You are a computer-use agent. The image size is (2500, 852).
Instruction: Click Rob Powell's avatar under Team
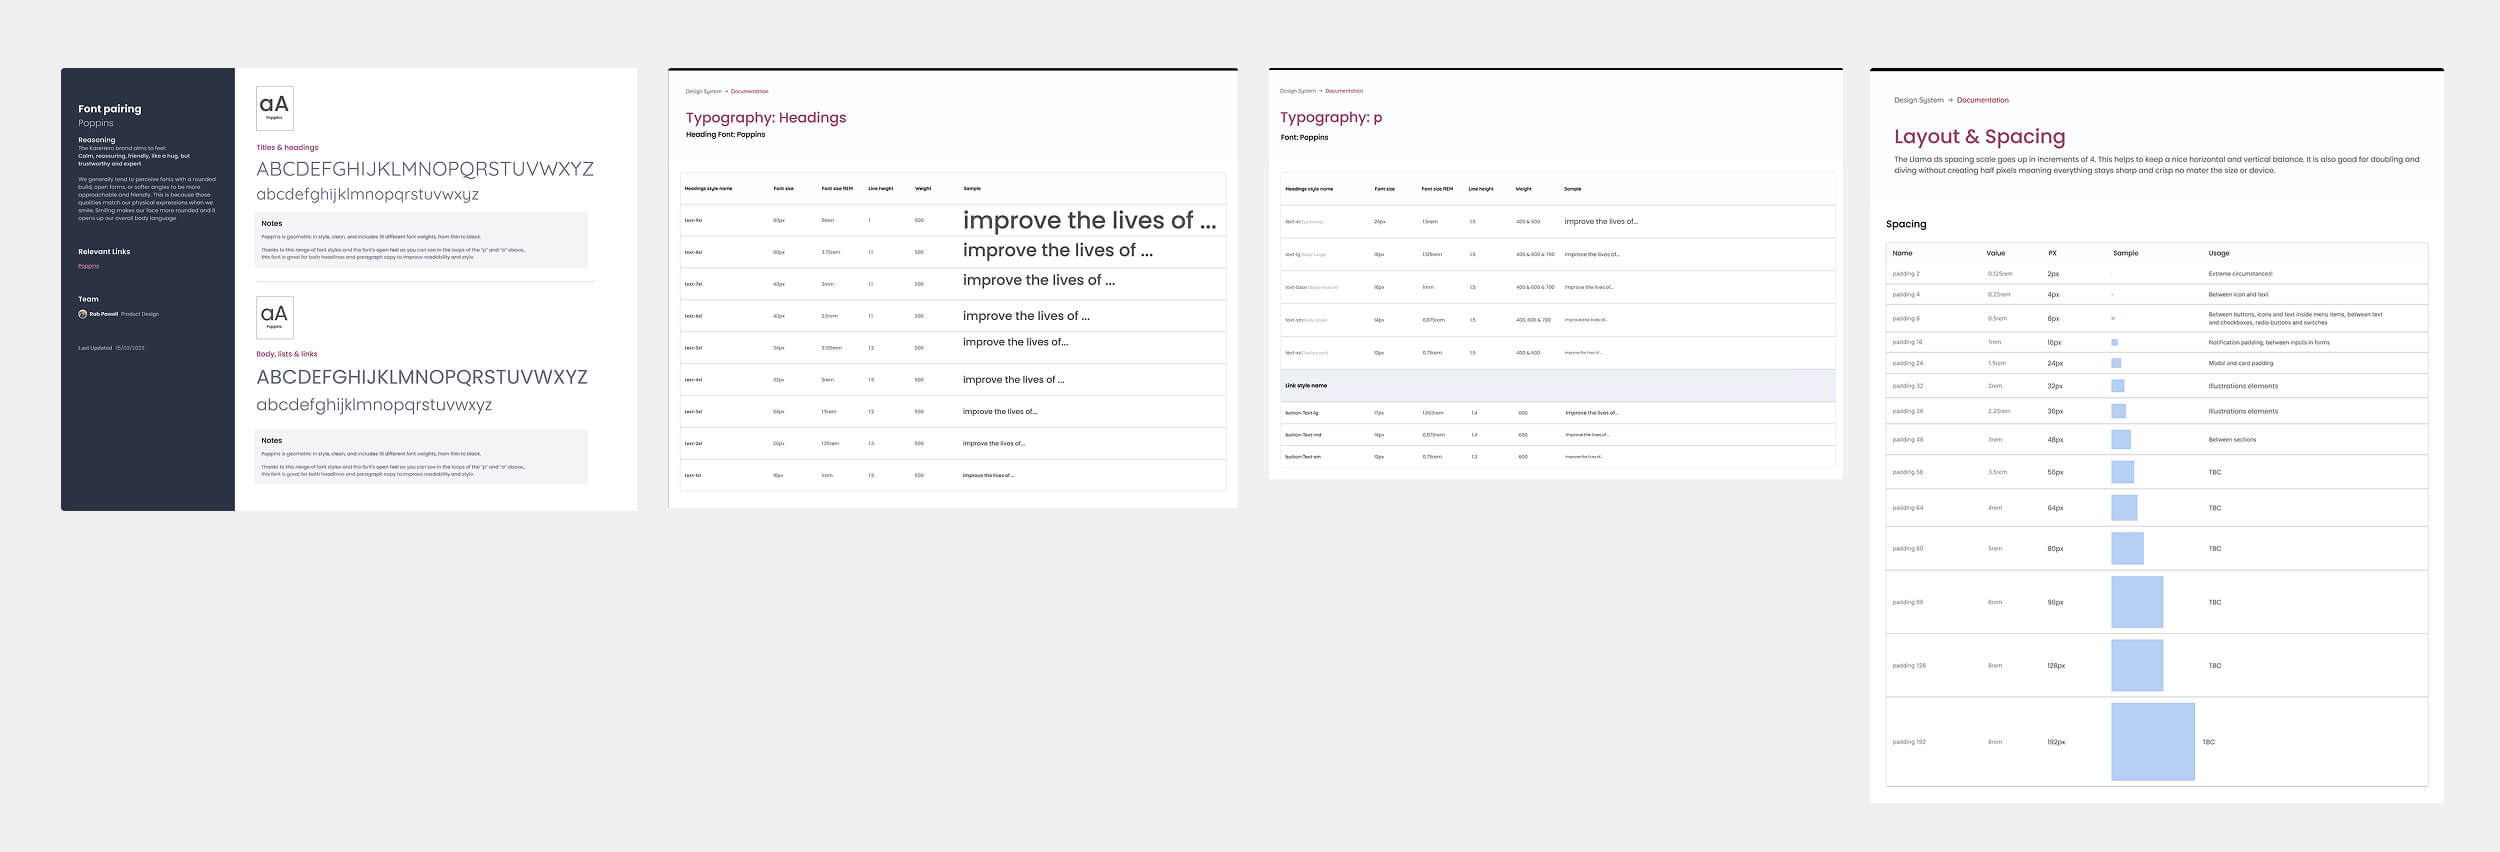tap(83, 314)
